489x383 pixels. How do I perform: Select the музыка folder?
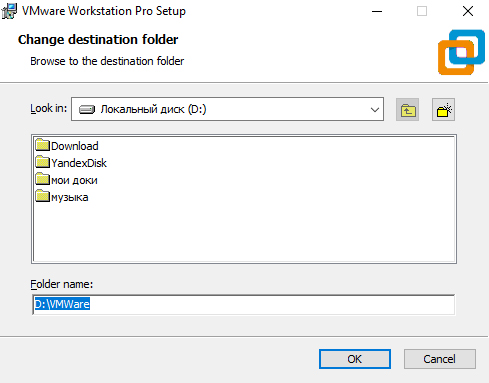pos(62,197)
